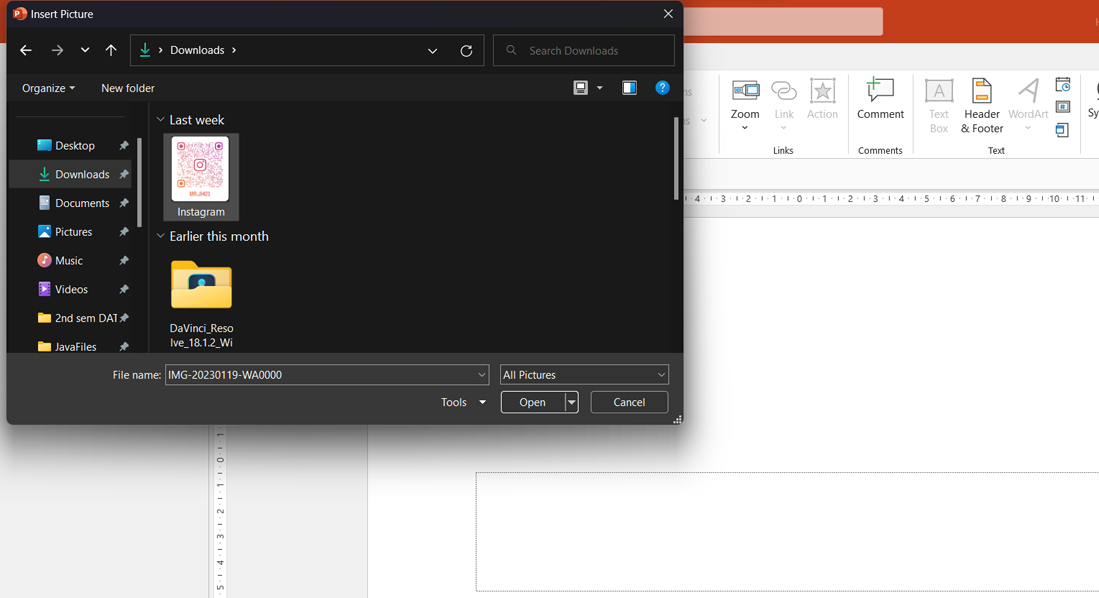
Task: Expand the File name dropdown arrow
Action: pyautogui.click(x=482, y=375)
